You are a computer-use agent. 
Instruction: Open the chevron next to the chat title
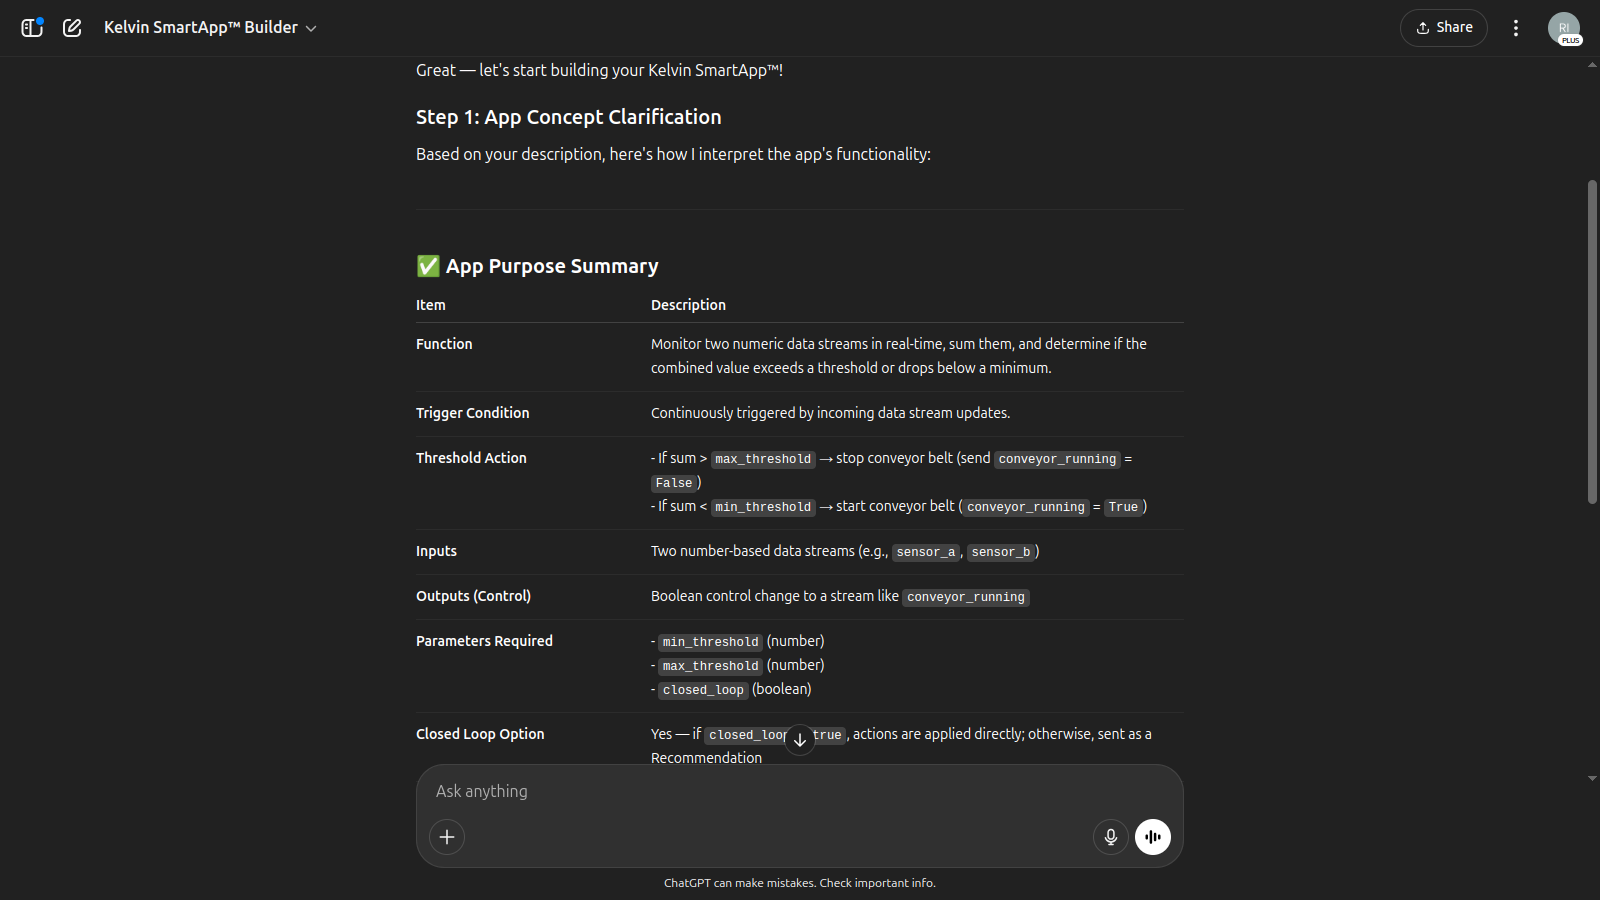coord(311,28)
